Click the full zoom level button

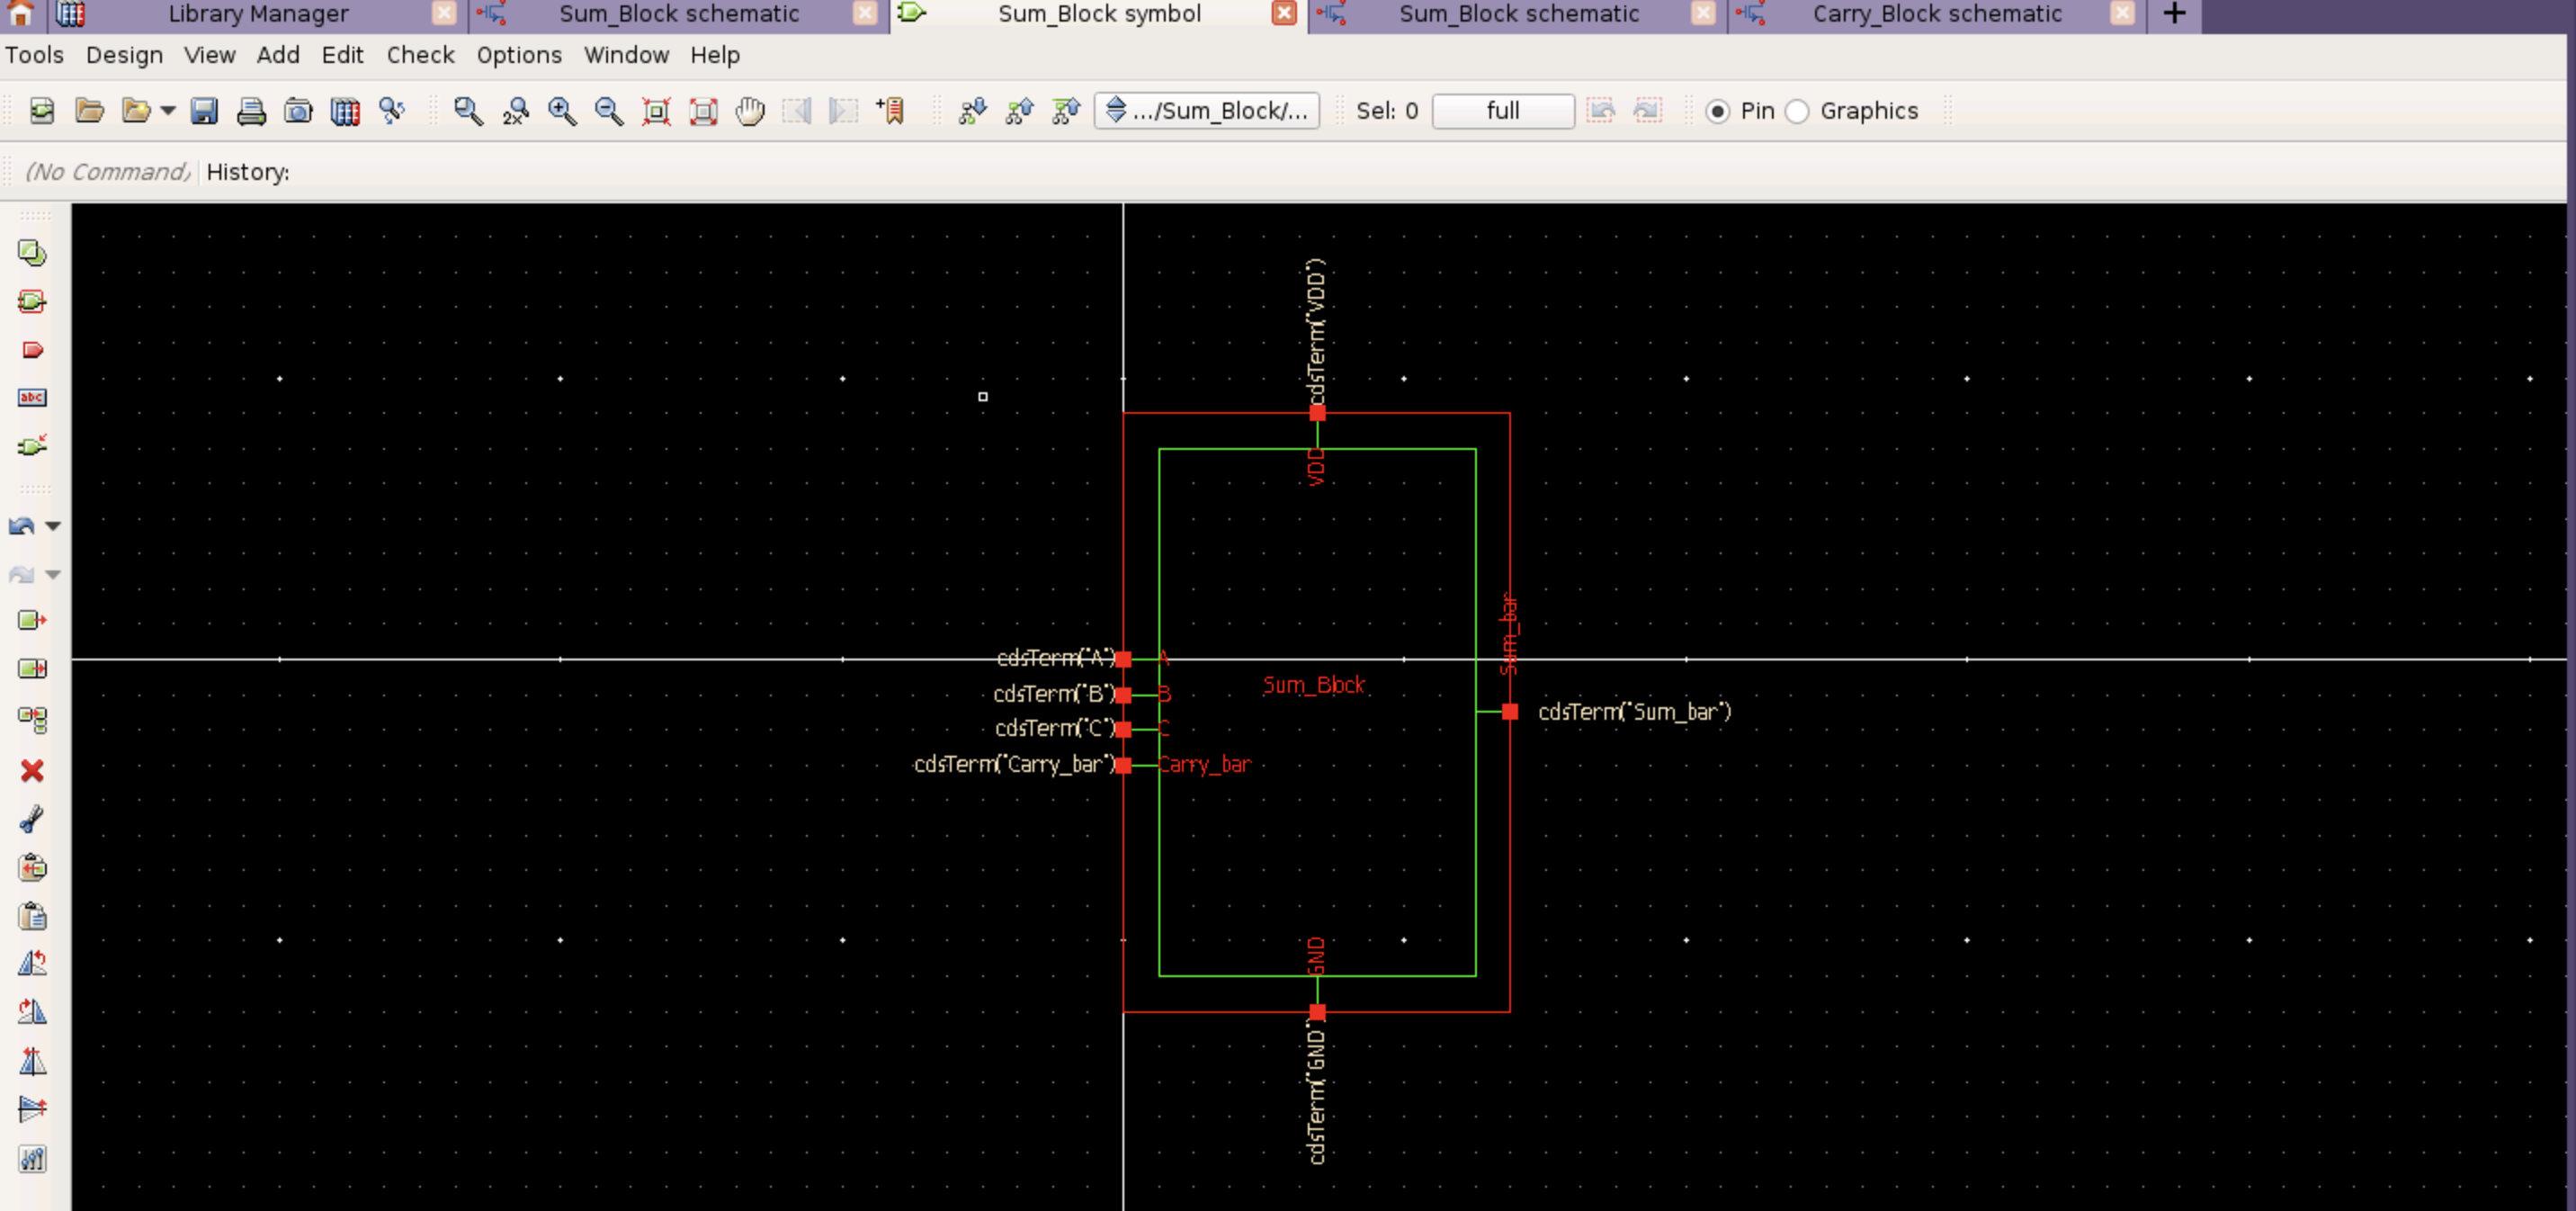tap(1503, 111)
